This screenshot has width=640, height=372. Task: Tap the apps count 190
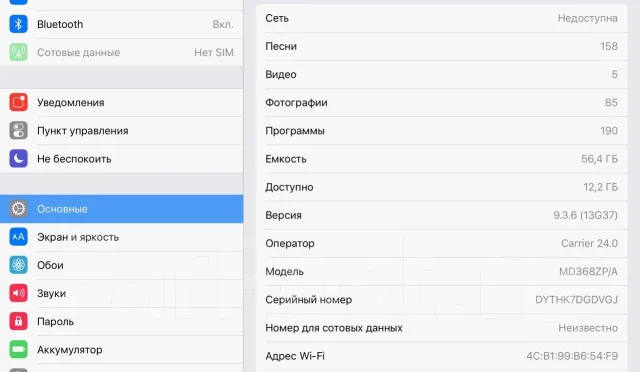click(x=609, y=131)
